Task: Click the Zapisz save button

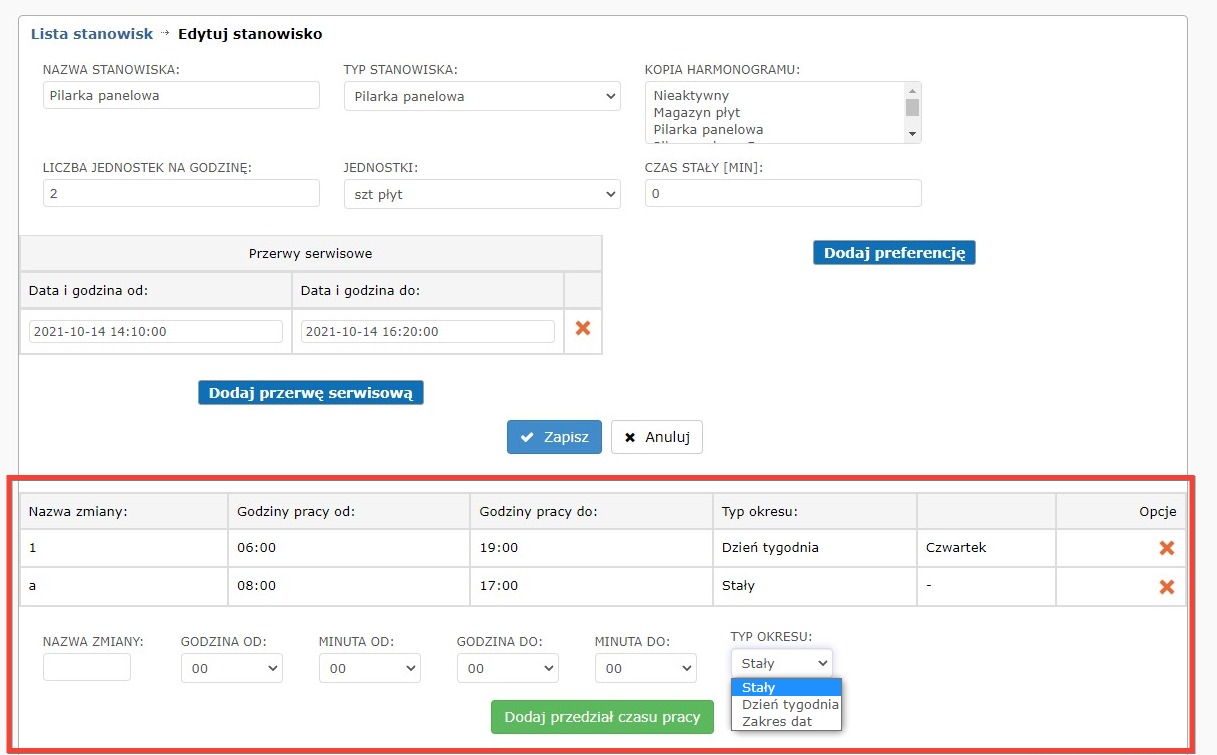Action: click(554, 437)
